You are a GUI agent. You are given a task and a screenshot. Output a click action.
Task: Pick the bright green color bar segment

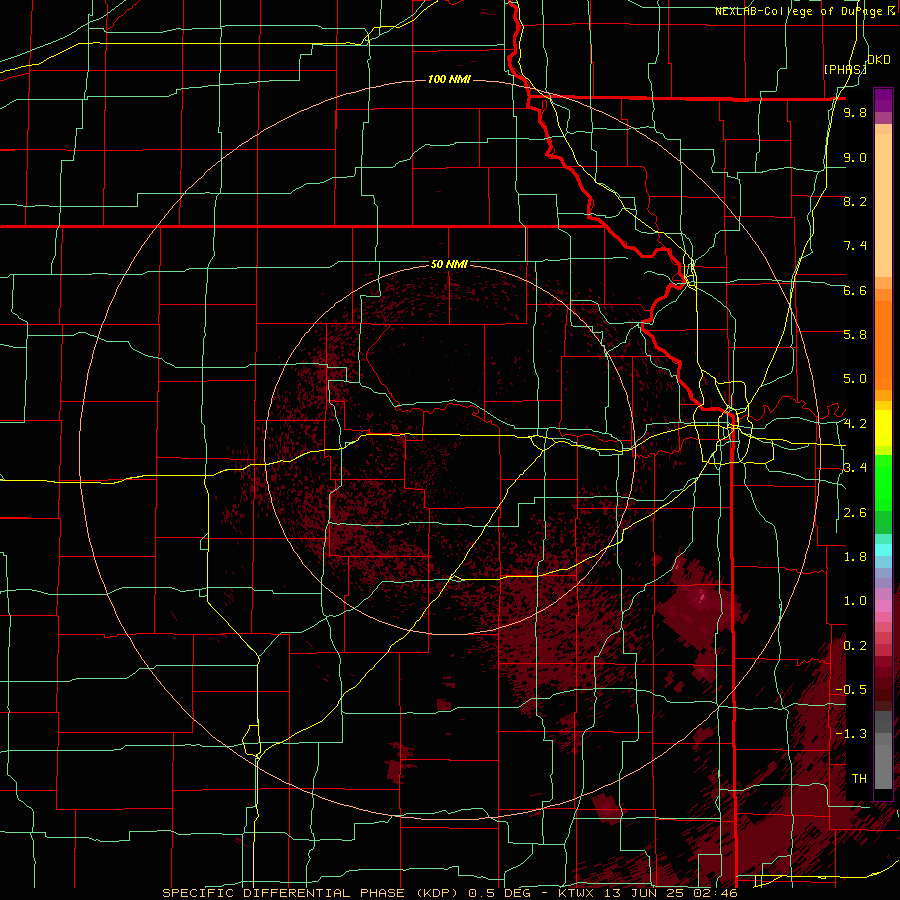(883, 482)
